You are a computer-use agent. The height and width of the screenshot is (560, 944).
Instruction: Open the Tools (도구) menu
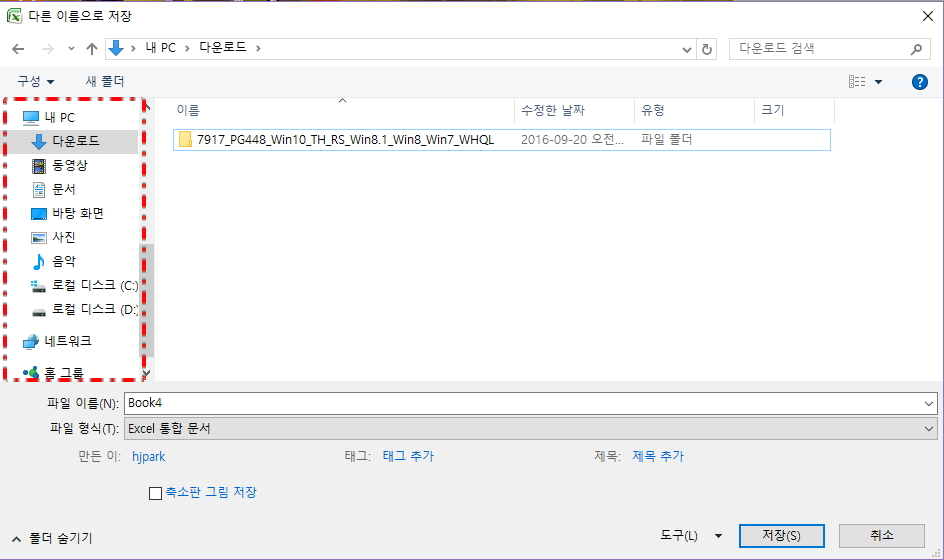tap(691, 536)
